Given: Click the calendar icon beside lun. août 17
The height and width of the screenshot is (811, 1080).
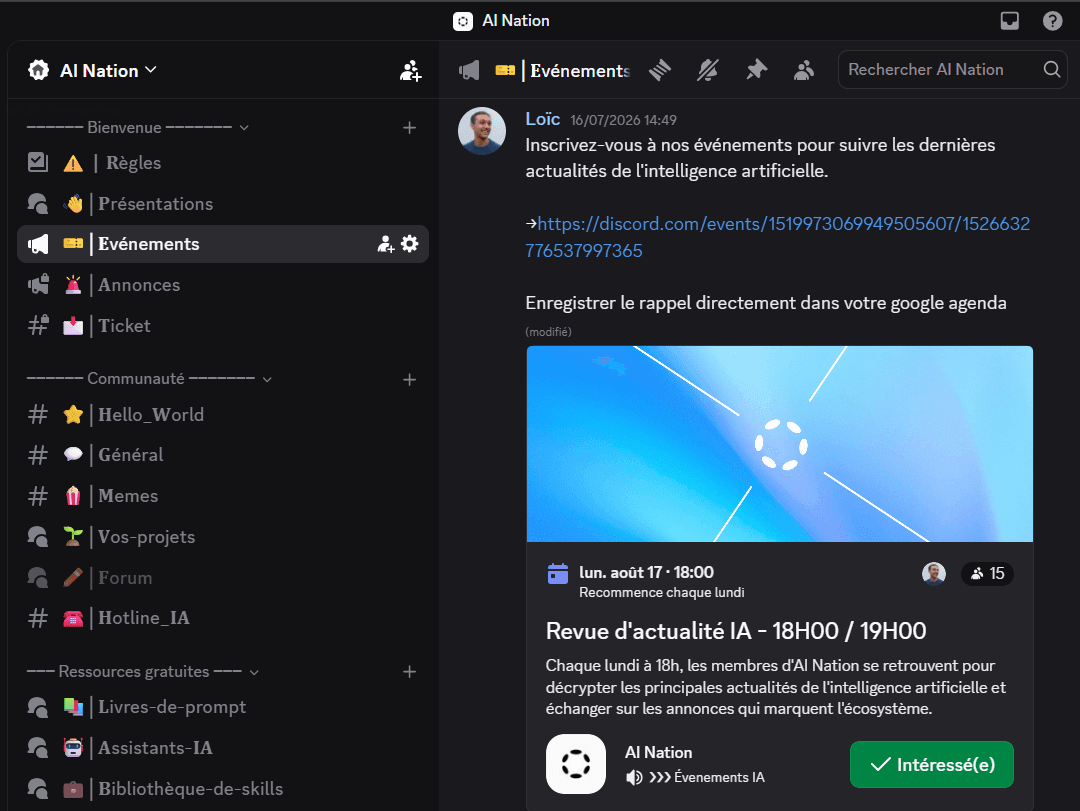Looking at the screenshot, I should click(x=558, y=573).
